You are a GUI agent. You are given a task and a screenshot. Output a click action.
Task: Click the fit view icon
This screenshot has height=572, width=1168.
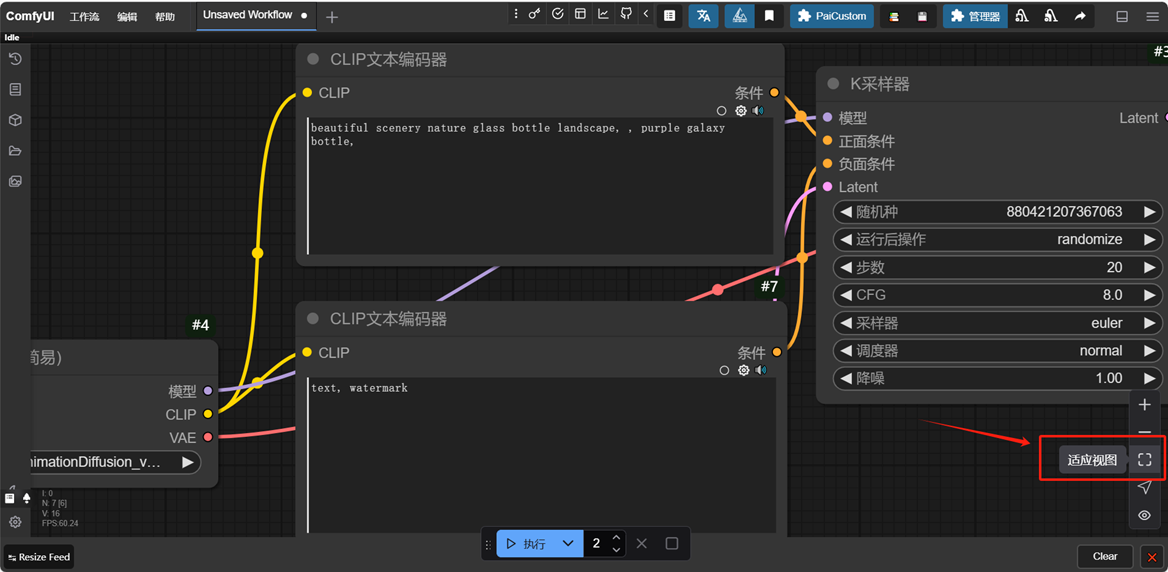1145,460
